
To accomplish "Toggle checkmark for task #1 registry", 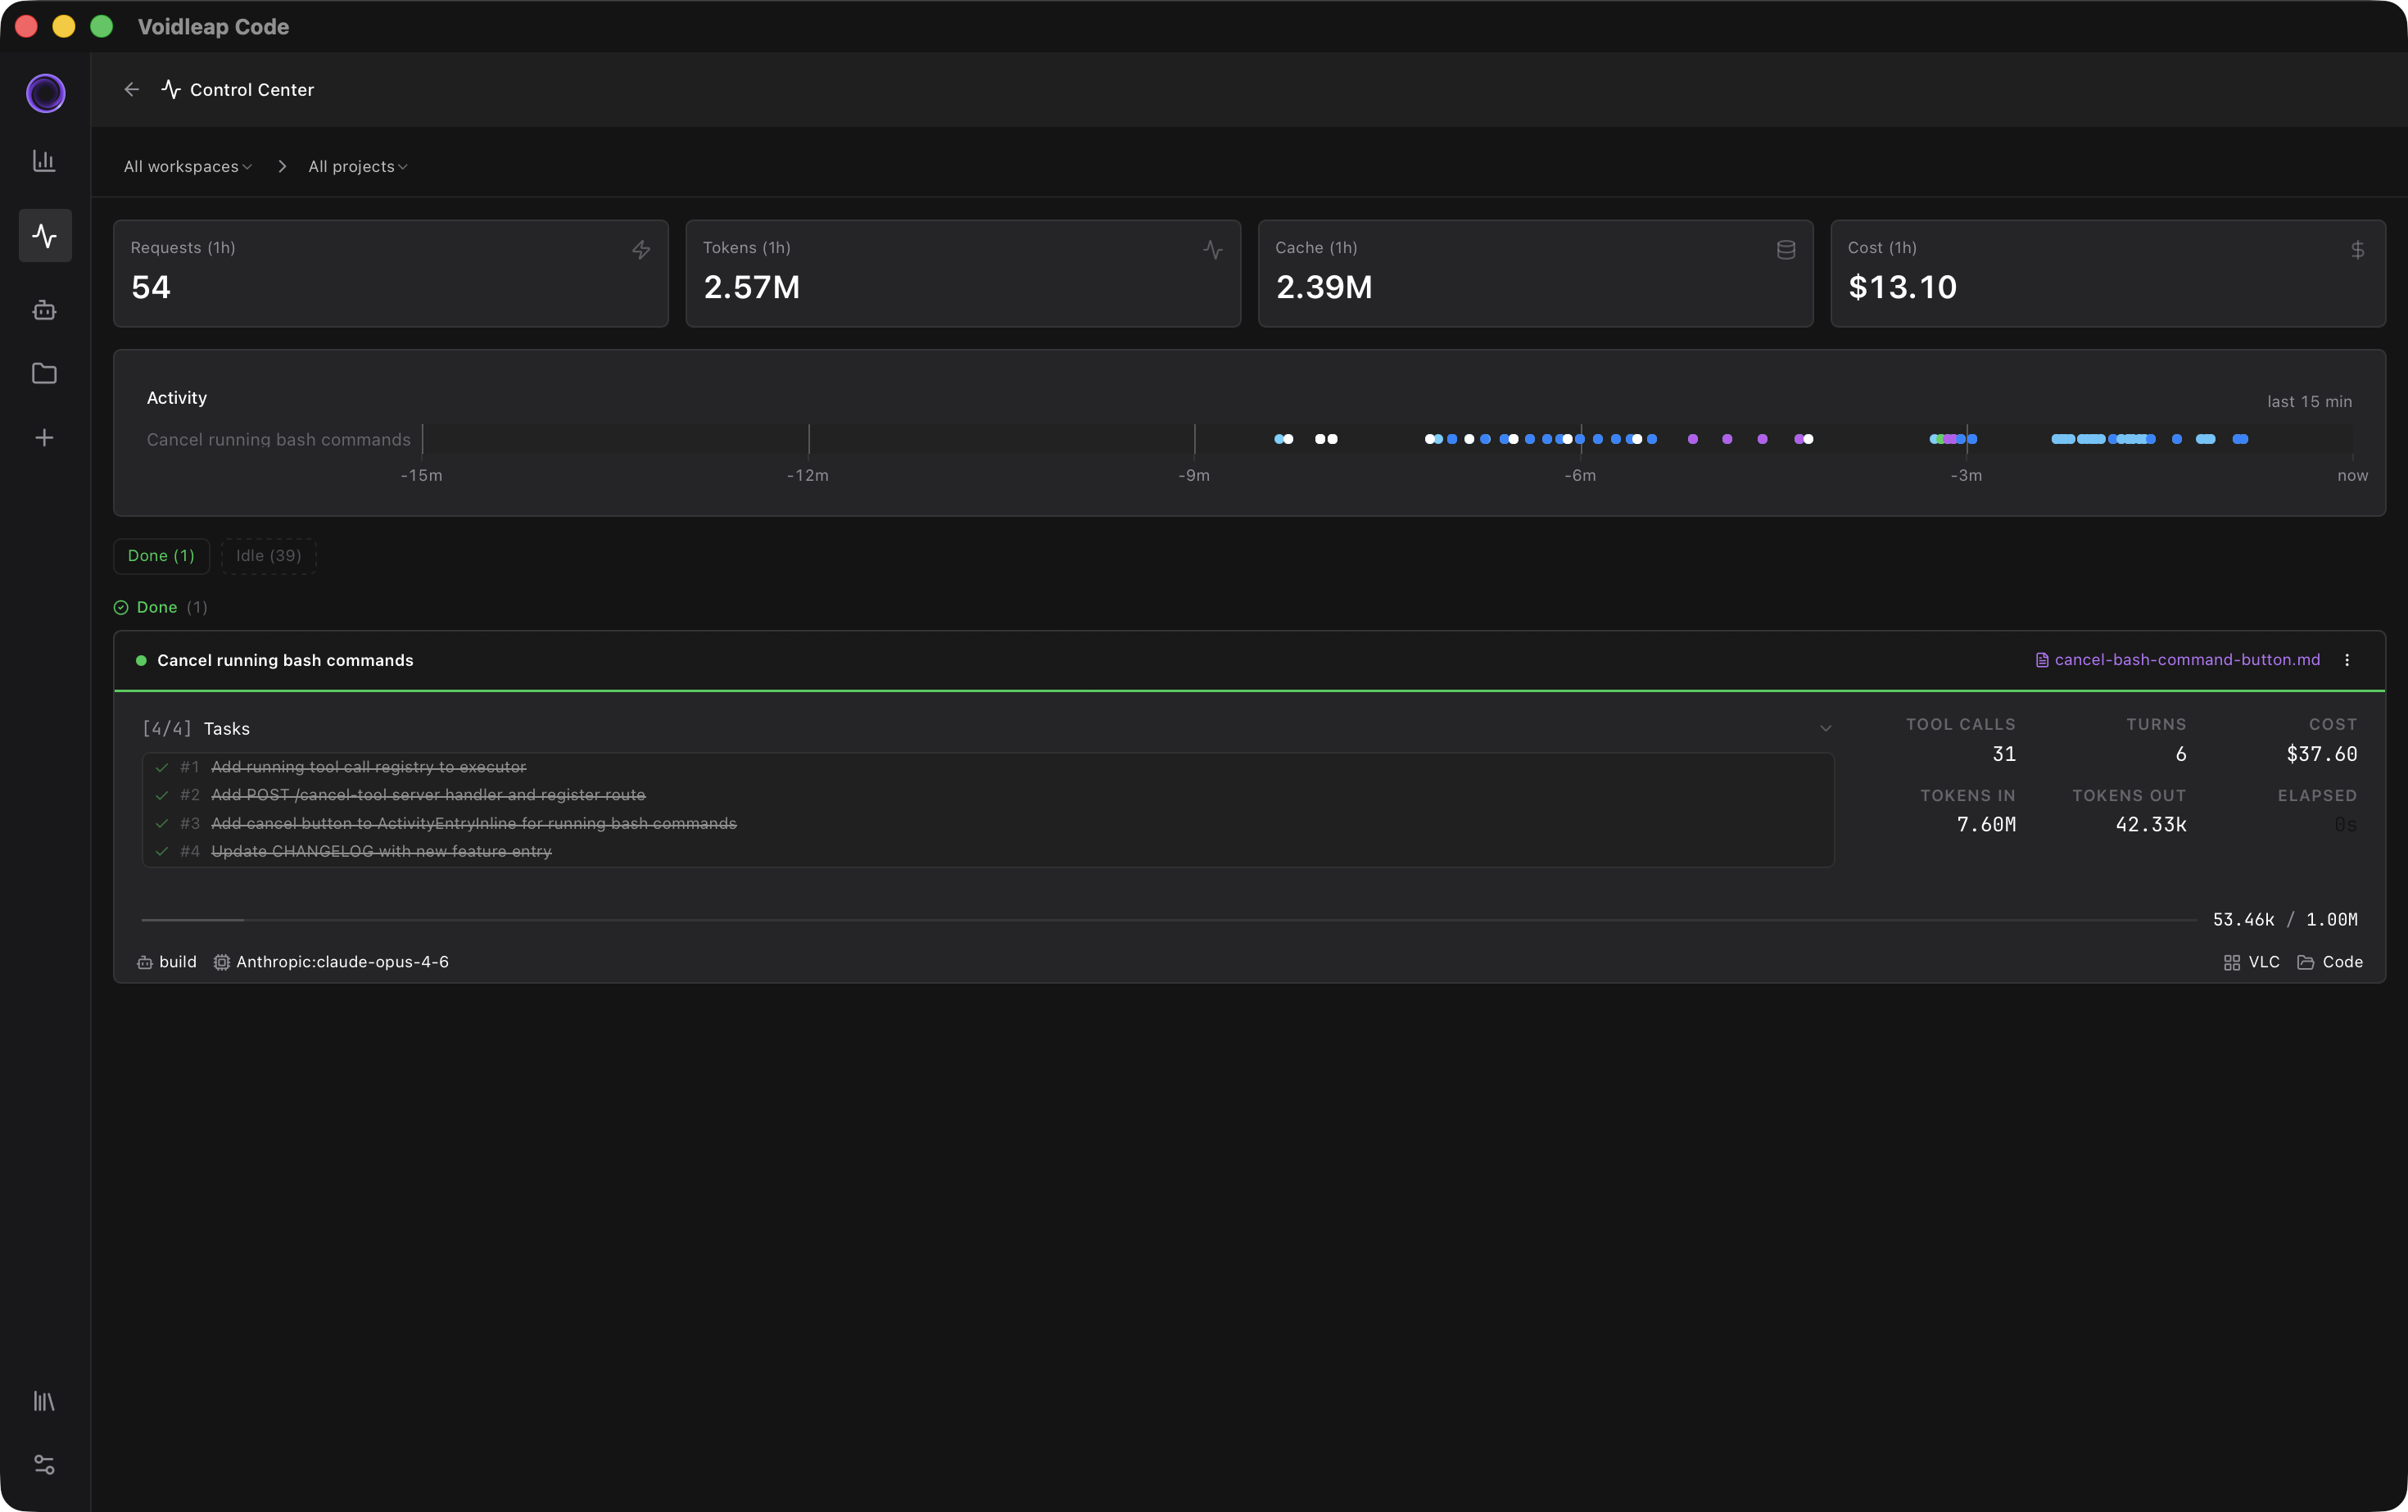I will pos(162,767).
